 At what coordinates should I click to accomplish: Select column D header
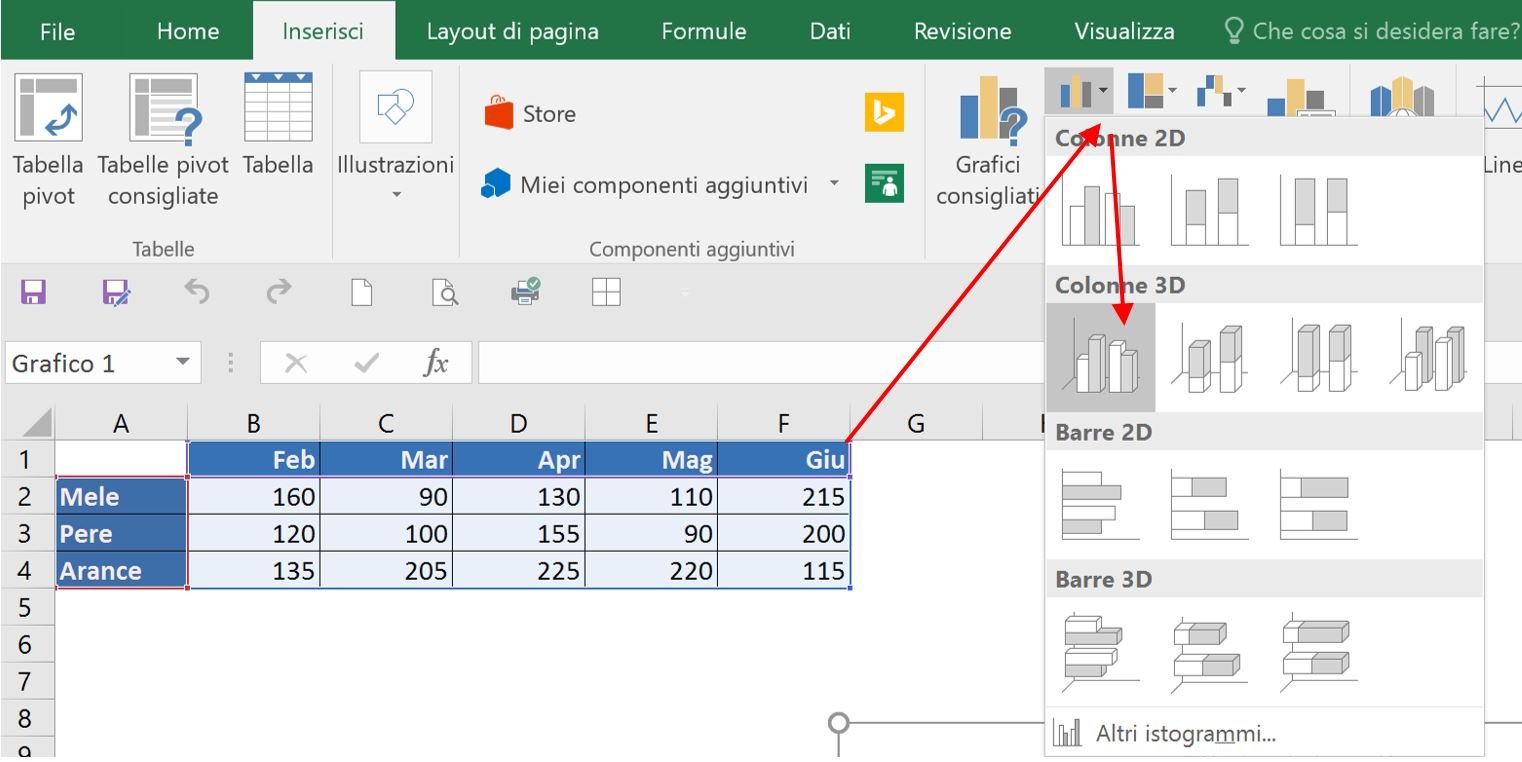[x=518, y=423]
